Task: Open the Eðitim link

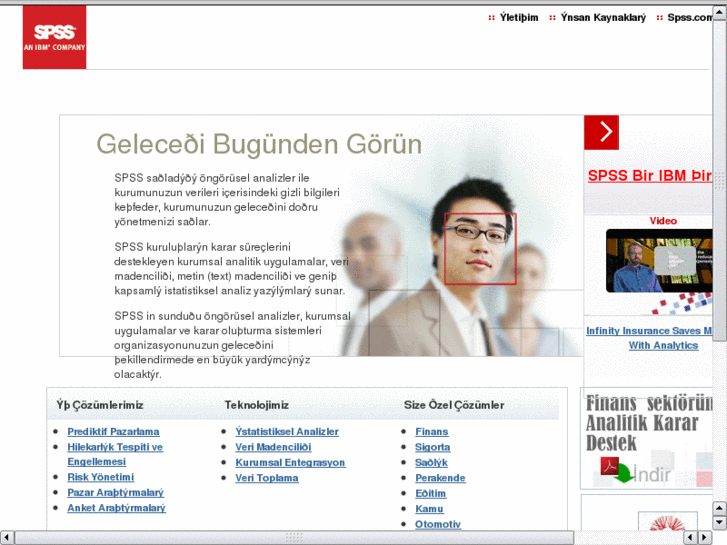Action: pos(430,494)
